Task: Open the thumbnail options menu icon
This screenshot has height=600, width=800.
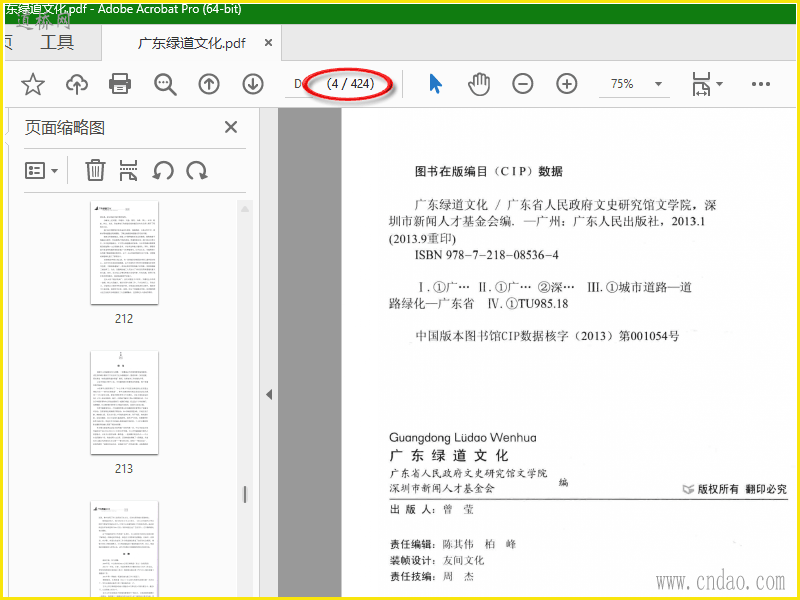Action: (x=41, y=170)
